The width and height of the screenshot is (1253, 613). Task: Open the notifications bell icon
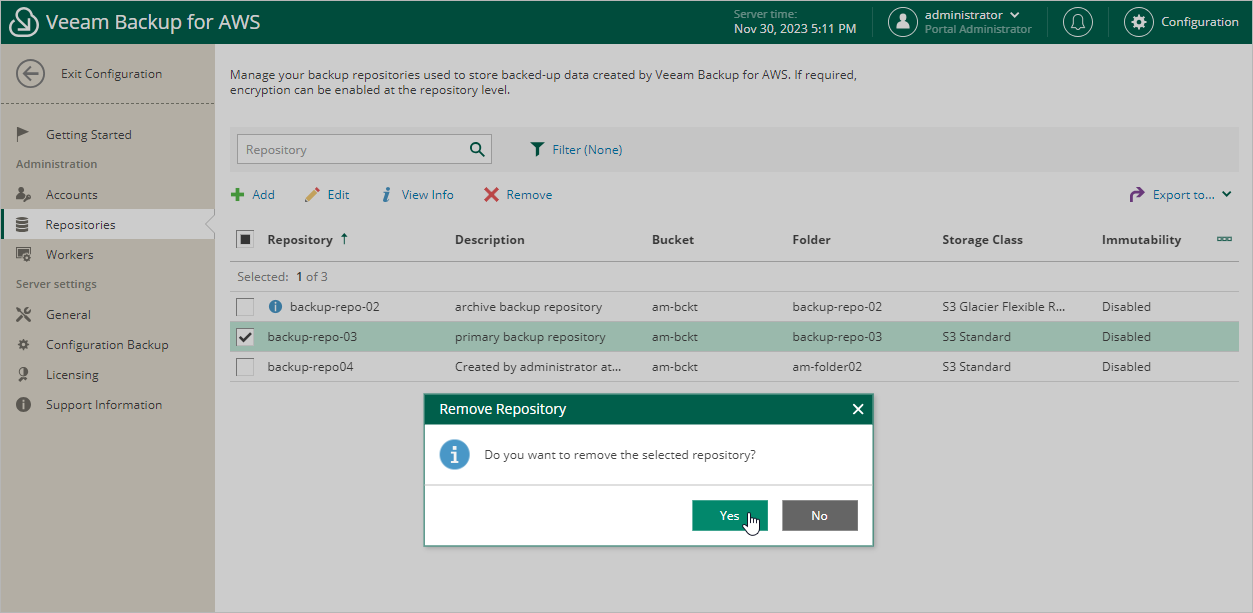coord(1077,22)
